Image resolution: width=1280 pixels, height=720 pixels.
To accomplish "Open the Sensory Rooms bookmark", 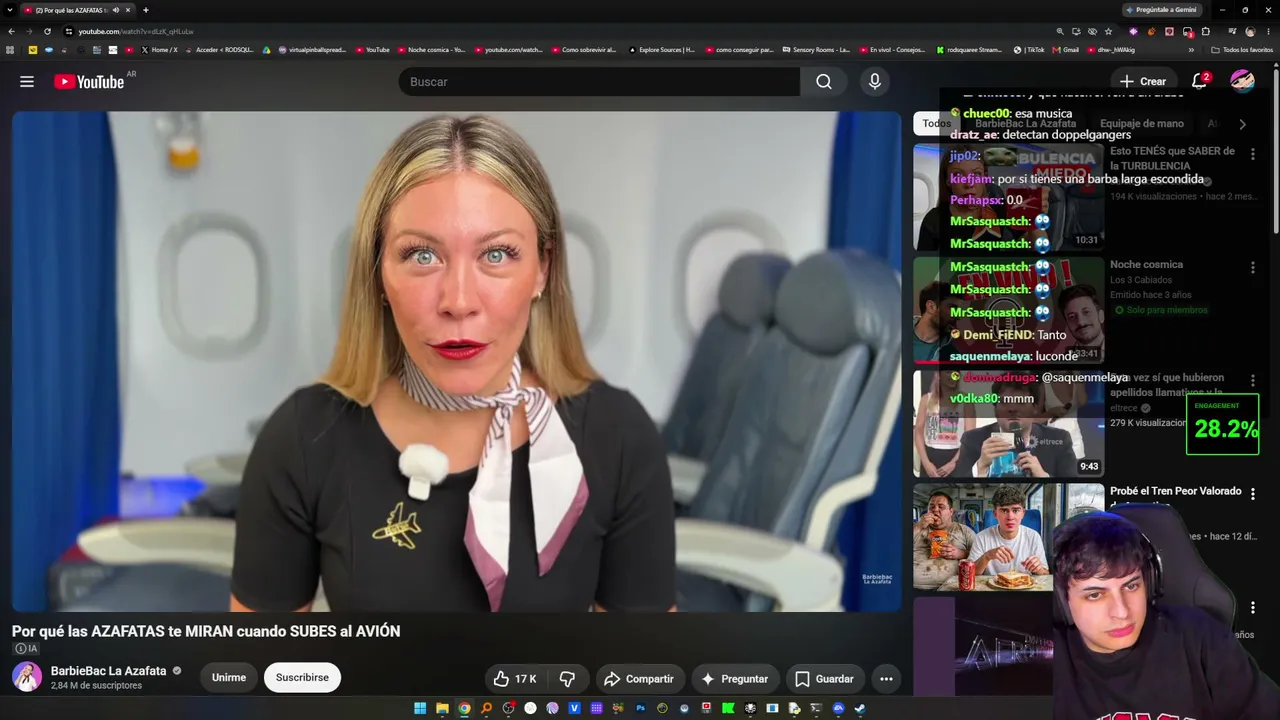I will click(817, 50).
